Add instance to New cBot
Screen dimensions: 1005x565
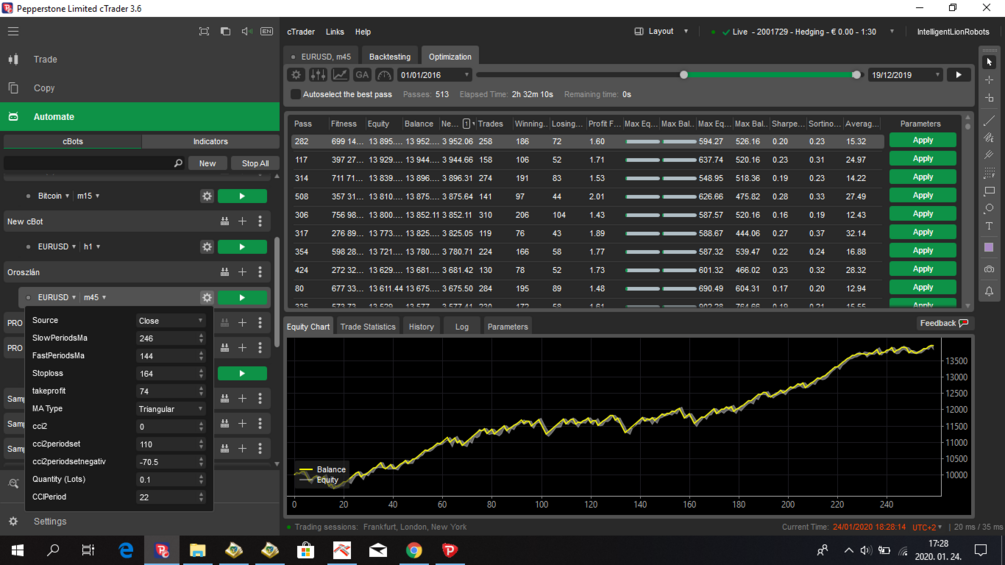[242, 221]
